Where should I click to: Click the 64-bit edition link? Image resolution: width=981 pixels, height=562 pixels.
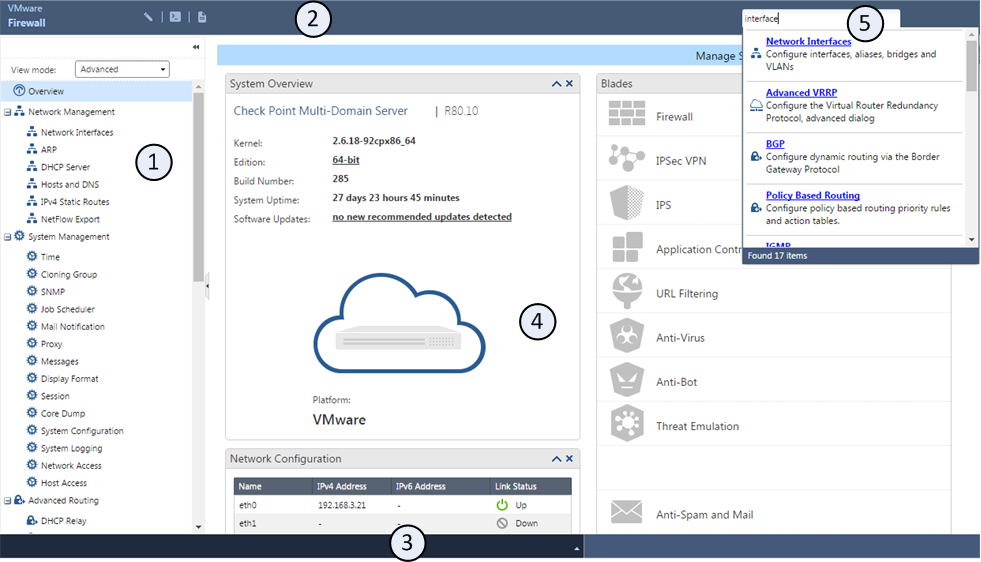pos(345,160)
